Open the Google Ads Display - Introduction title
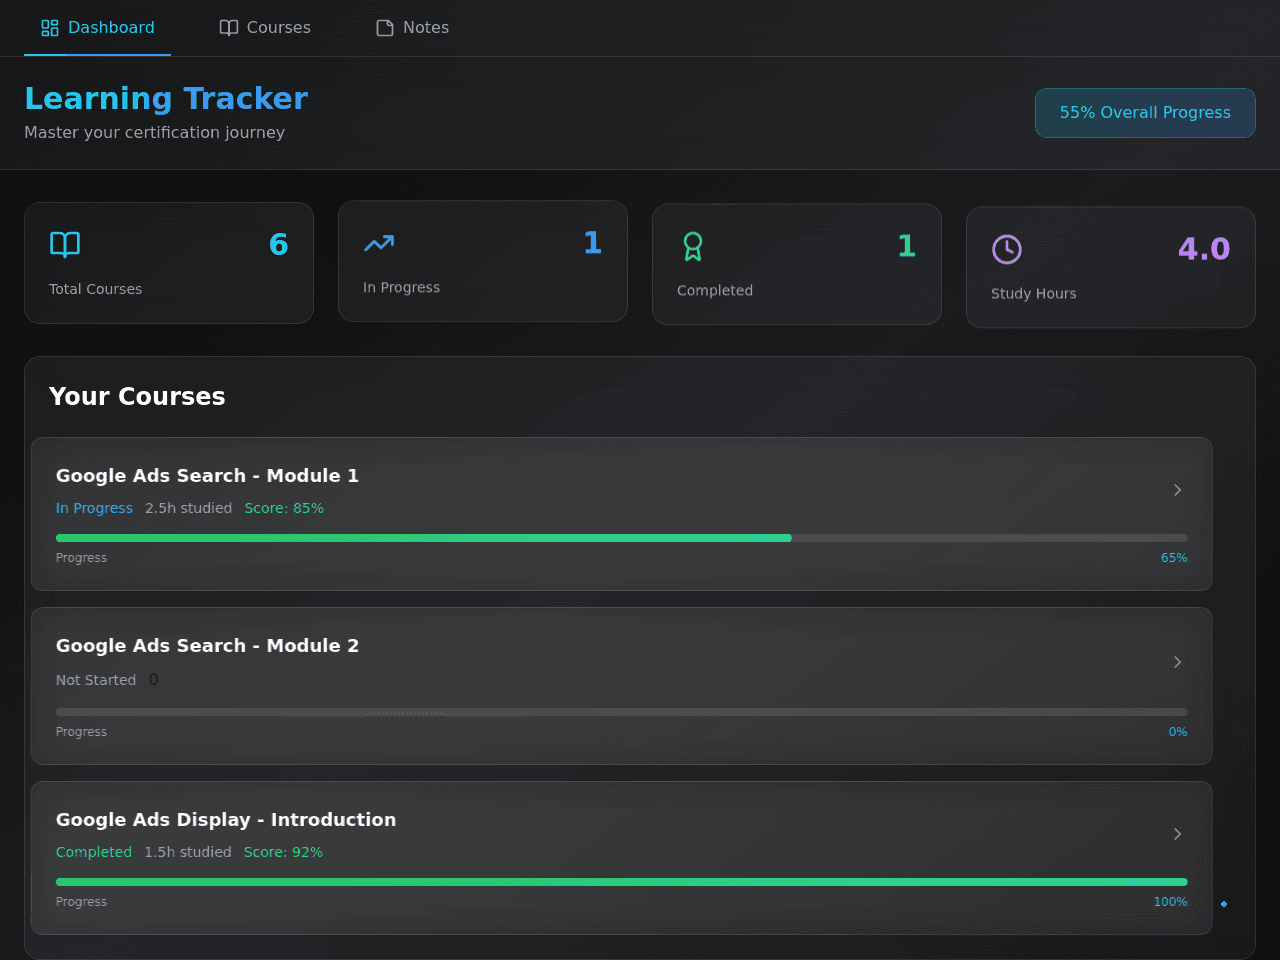The image size is (1280, 960). tap(226, 820)
